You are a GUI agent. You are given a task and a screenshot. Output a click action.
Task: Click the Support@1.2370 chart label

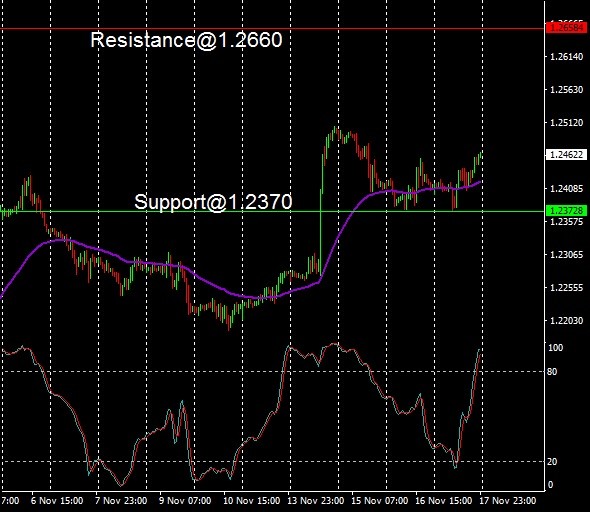click(x=213, y=202)
